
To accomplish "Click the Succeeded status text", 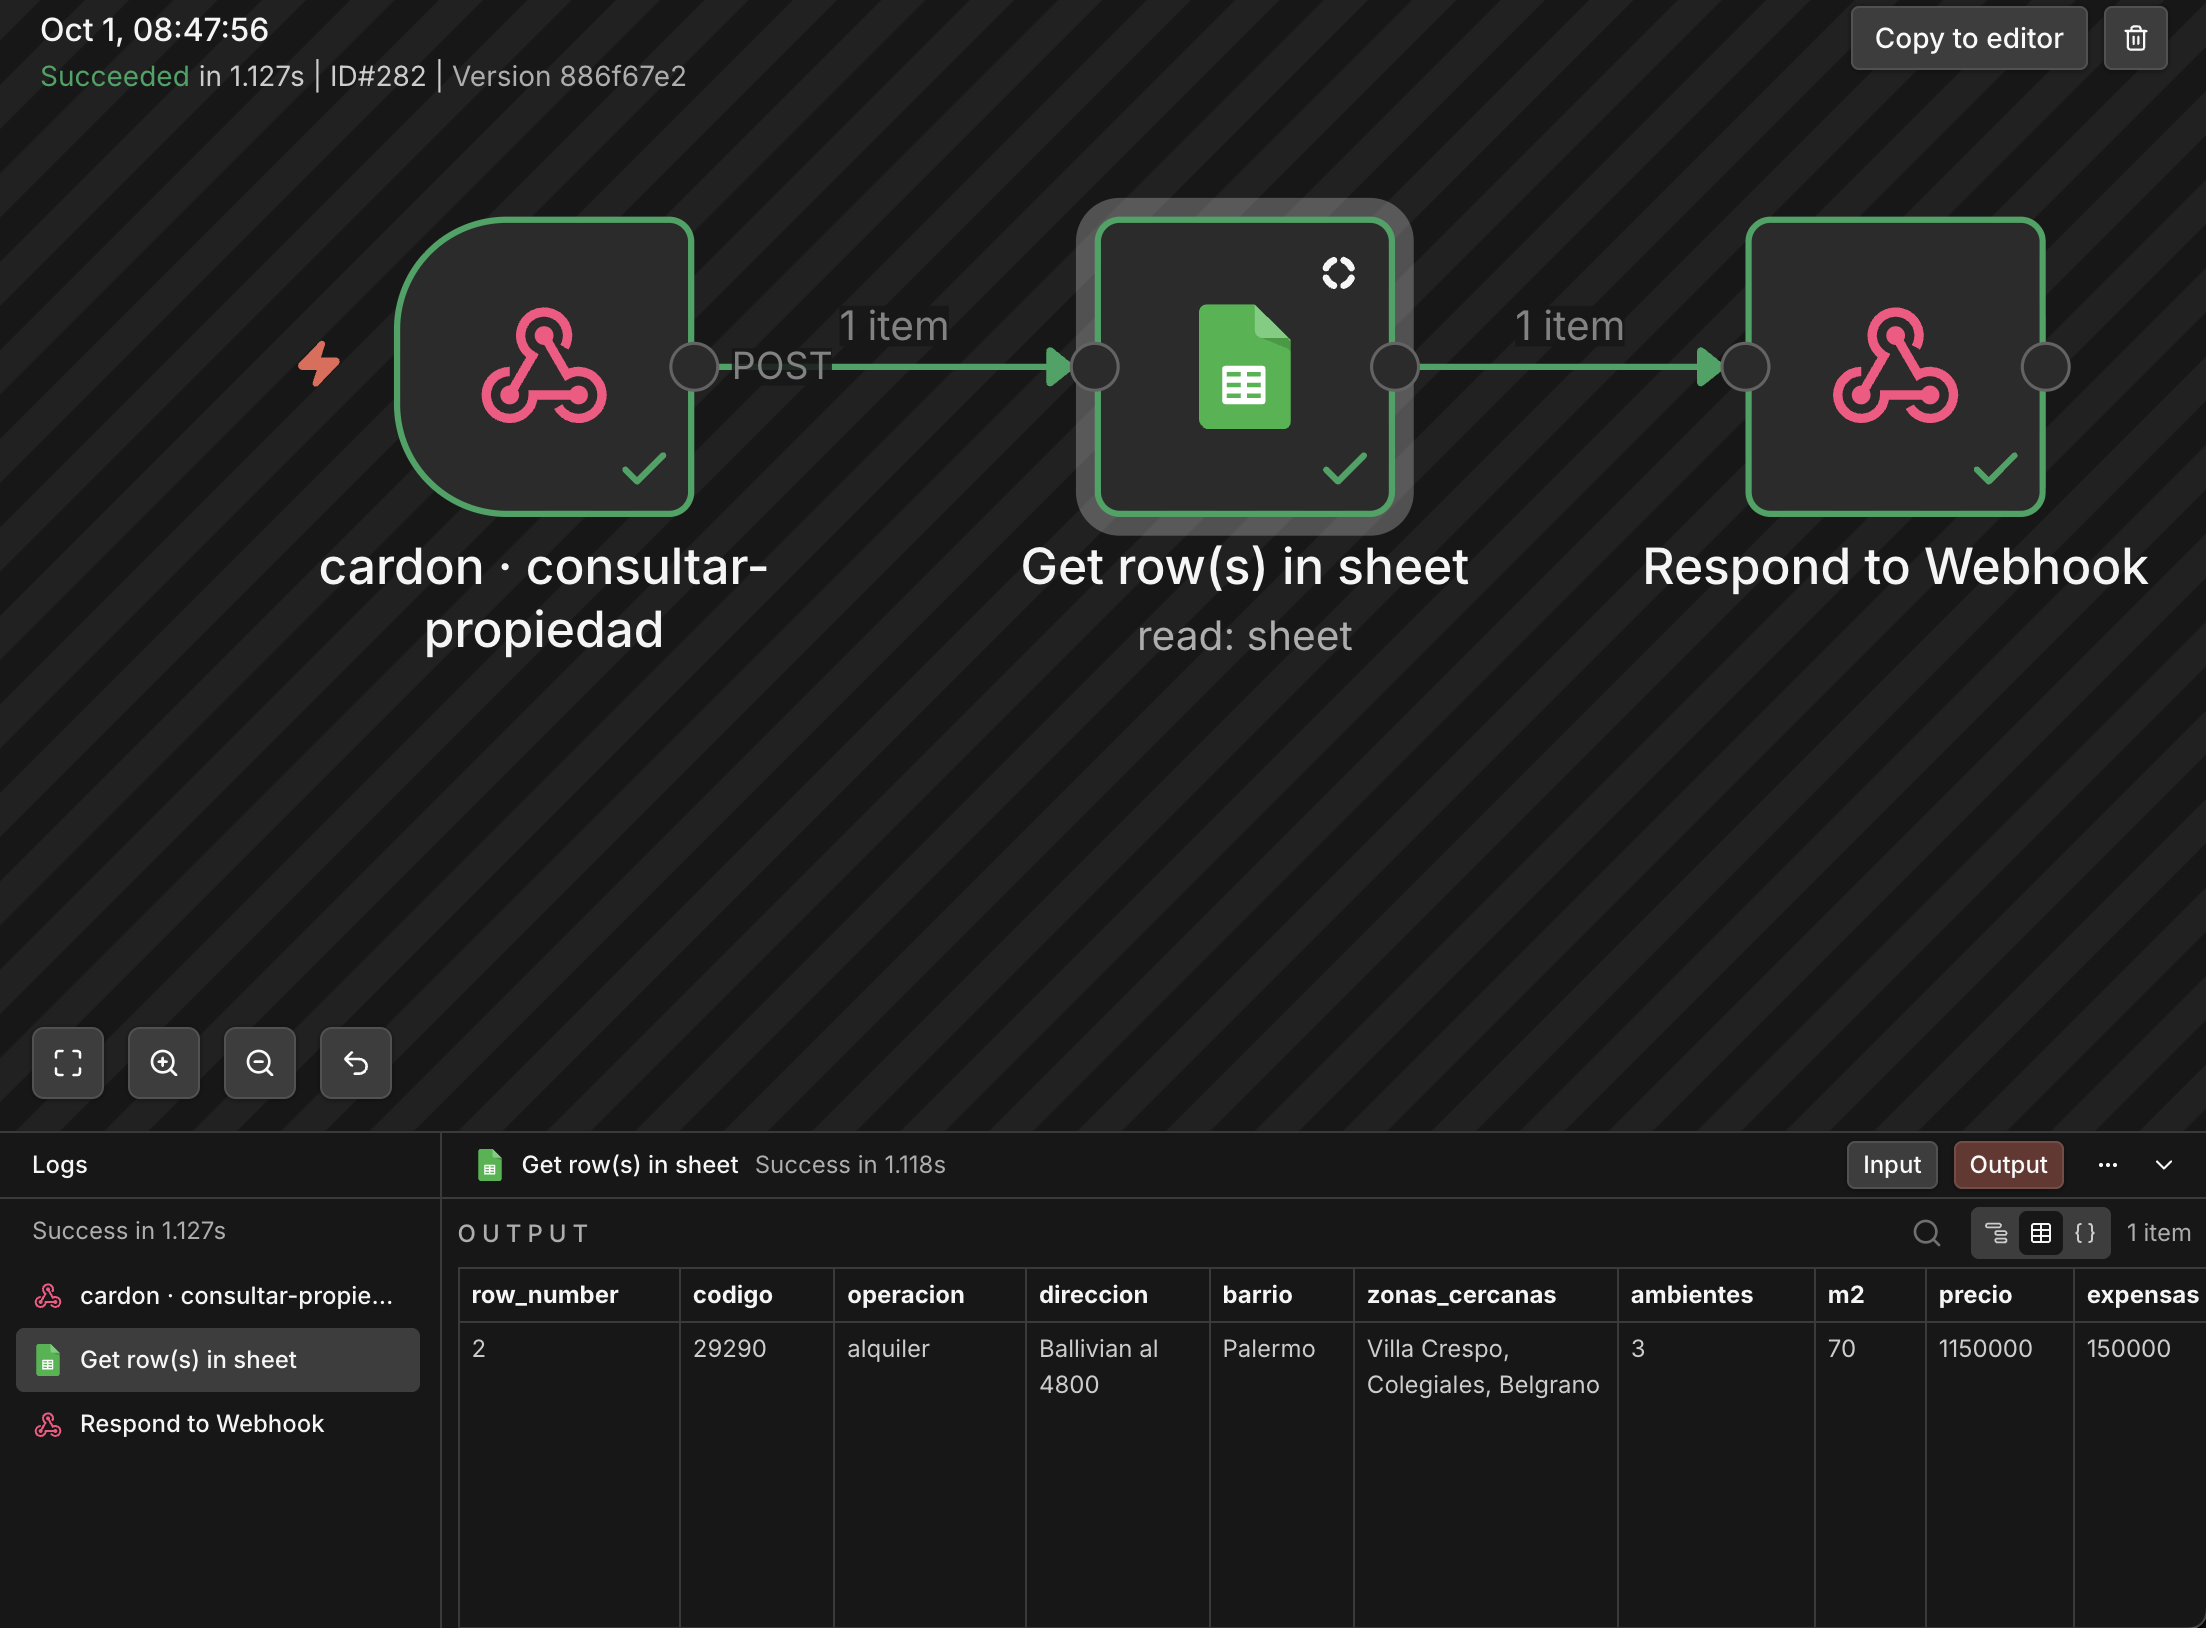I will coord(115,76).
